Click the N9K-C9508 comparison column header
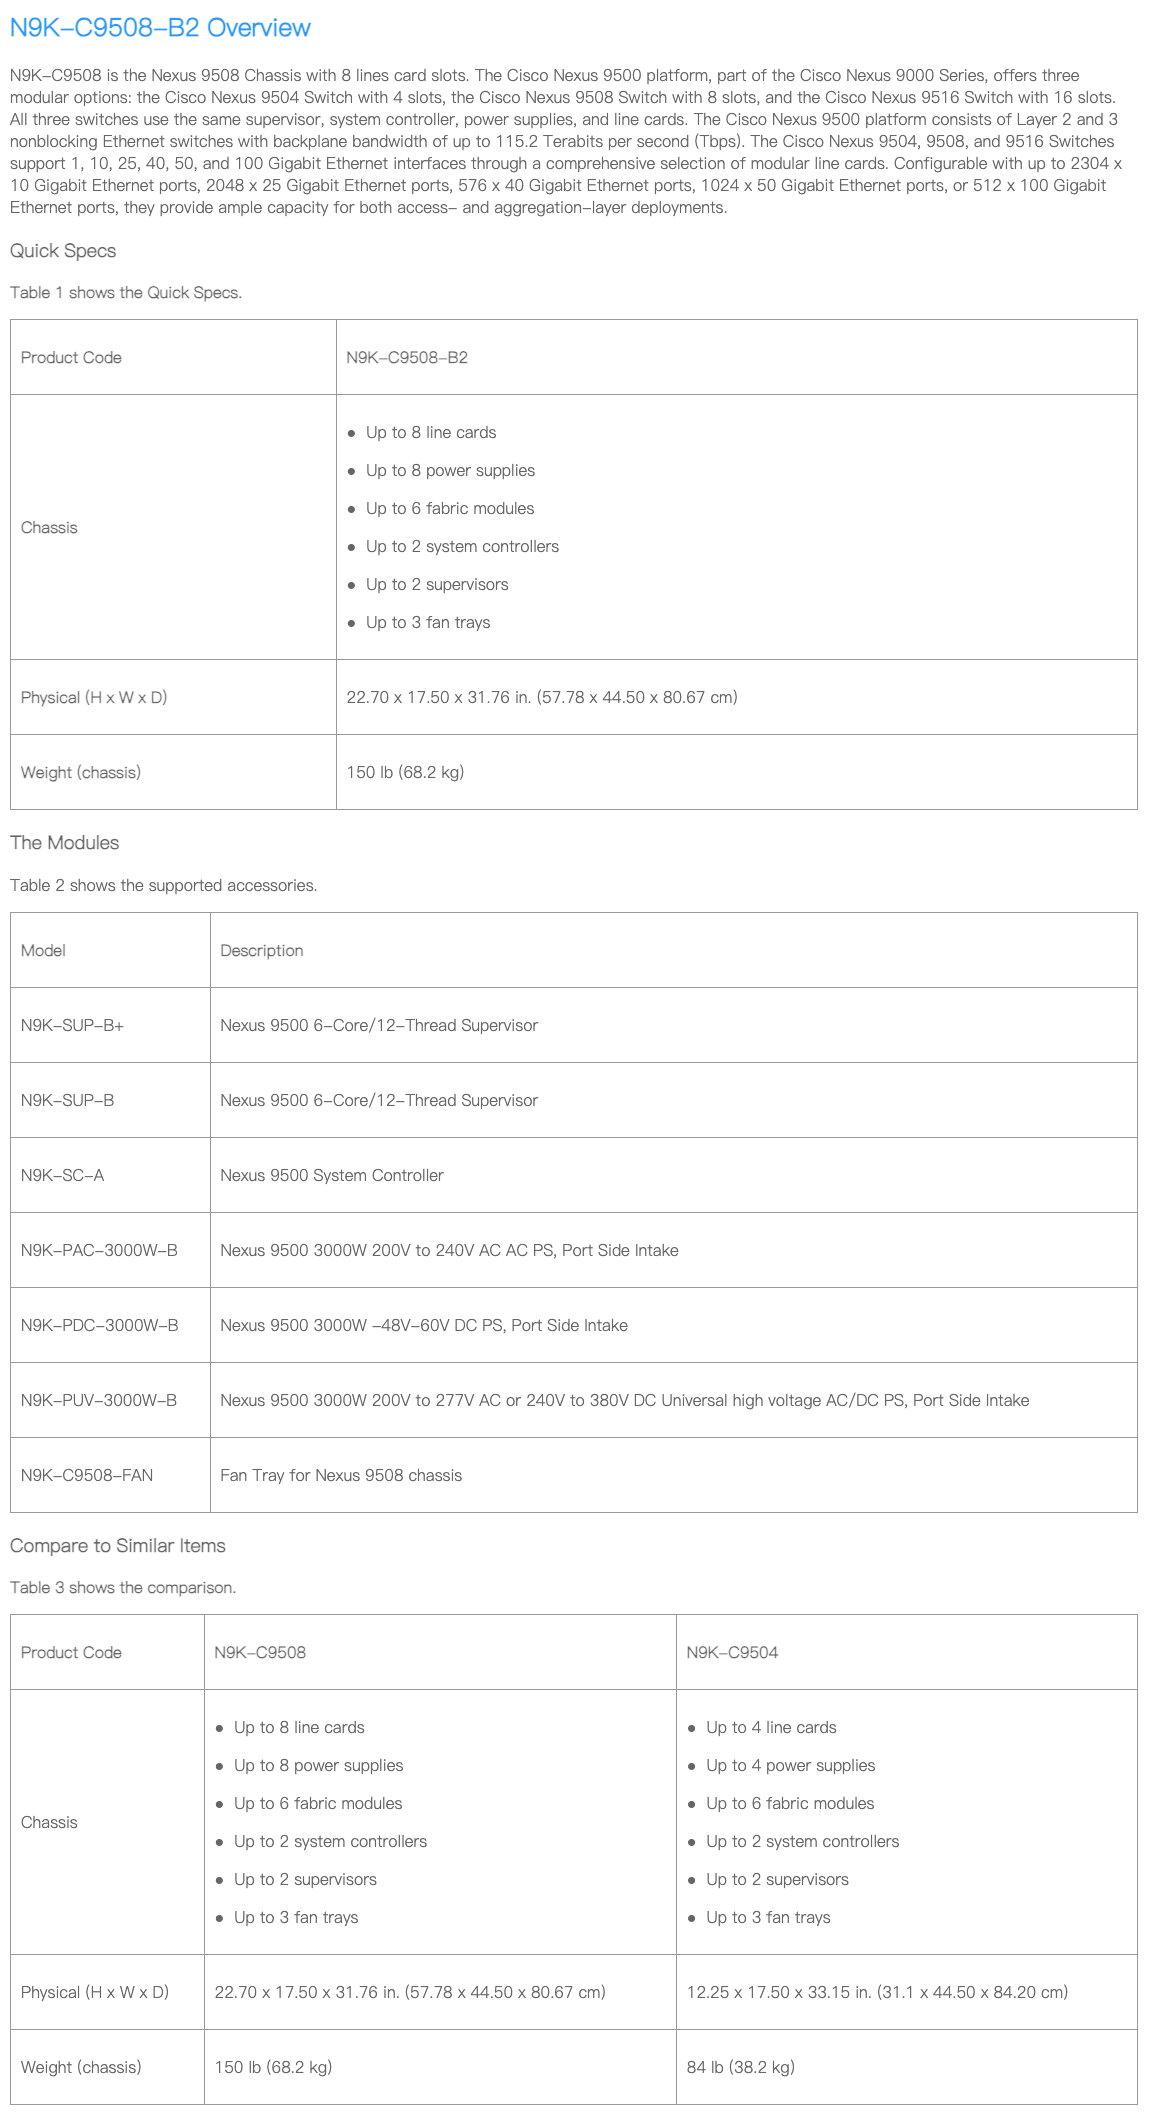1154x2119 pixels. 260,1652
